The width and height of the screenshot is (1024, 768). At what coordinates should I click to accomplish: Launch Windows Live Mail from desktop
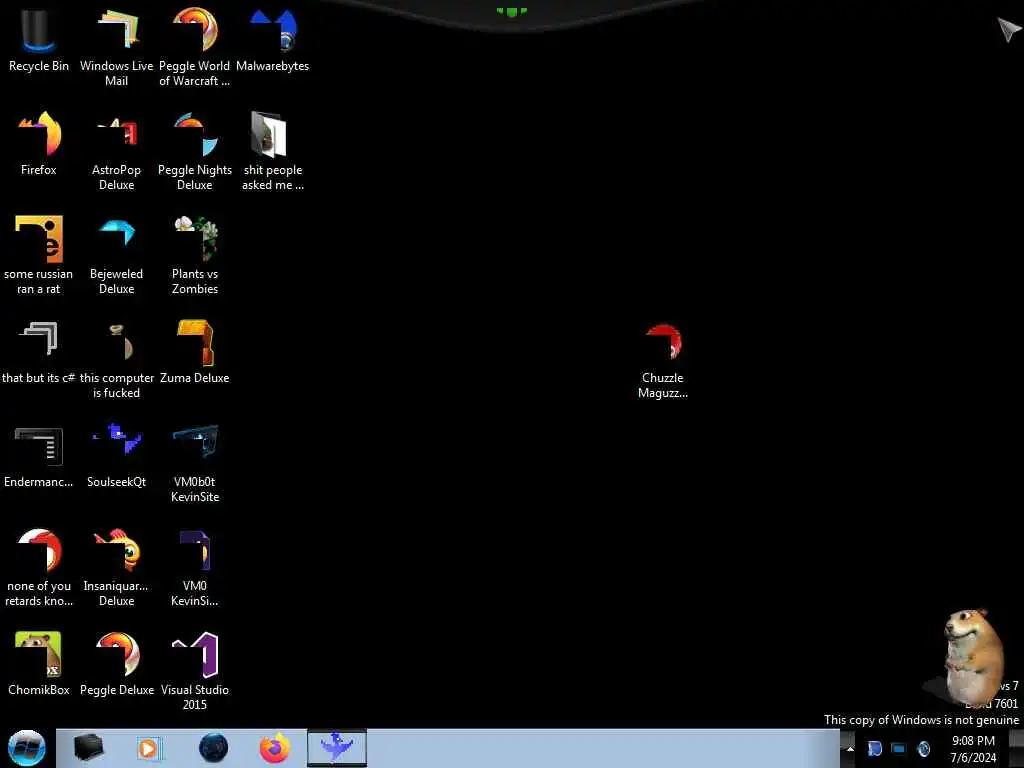tap(117, 47)
